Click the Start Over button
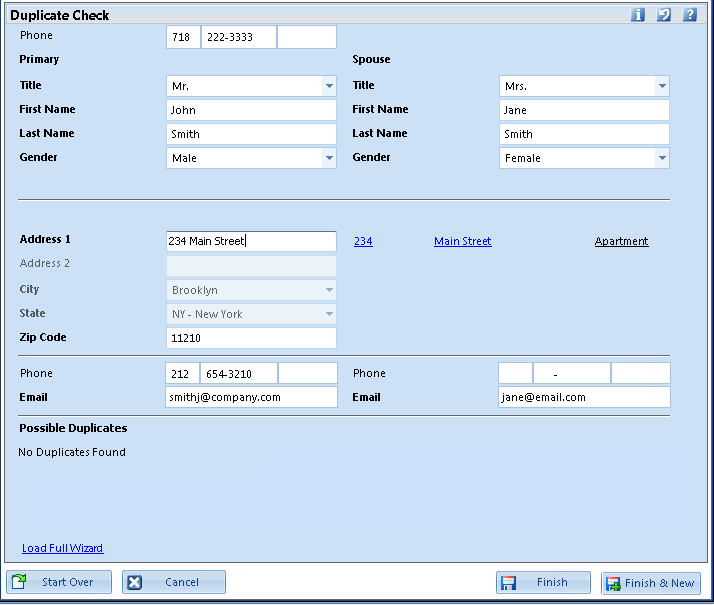Image resolution: width=714 pixels, height=605 pixels. click(59, 582)
